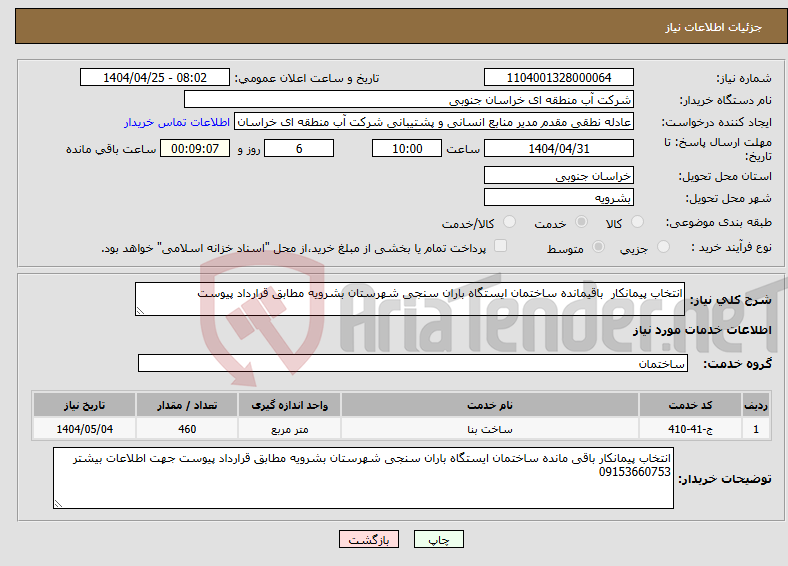Click the service name cell ساخت بنا
Screen dimensions: 788x566
[x=489, y=429]
